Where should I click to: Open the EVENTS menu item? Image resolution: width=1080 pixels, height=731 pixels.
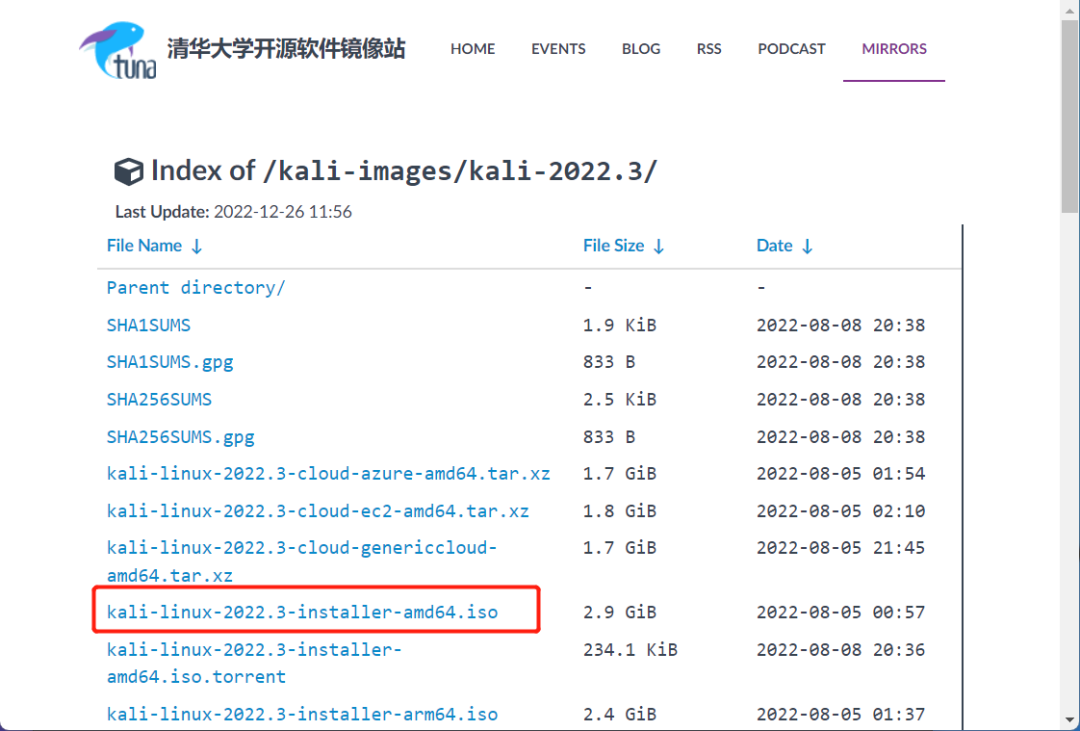click(558, 49)
